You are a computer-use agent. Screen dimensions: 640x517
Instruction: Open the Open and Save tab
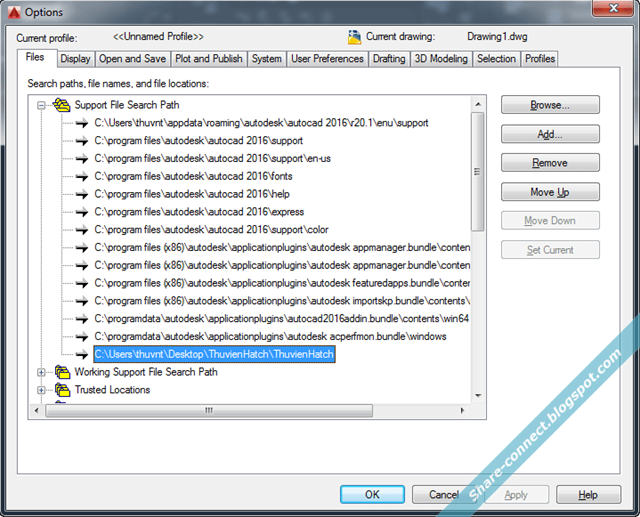133,59
